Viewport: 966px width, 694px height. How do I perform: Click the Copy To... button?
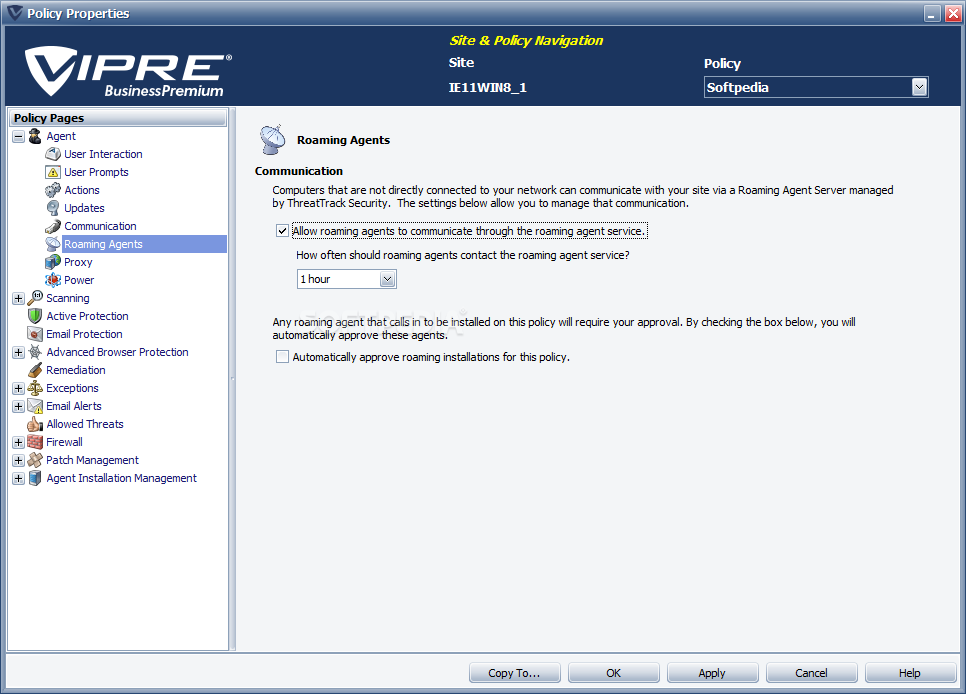pos(514,673)
